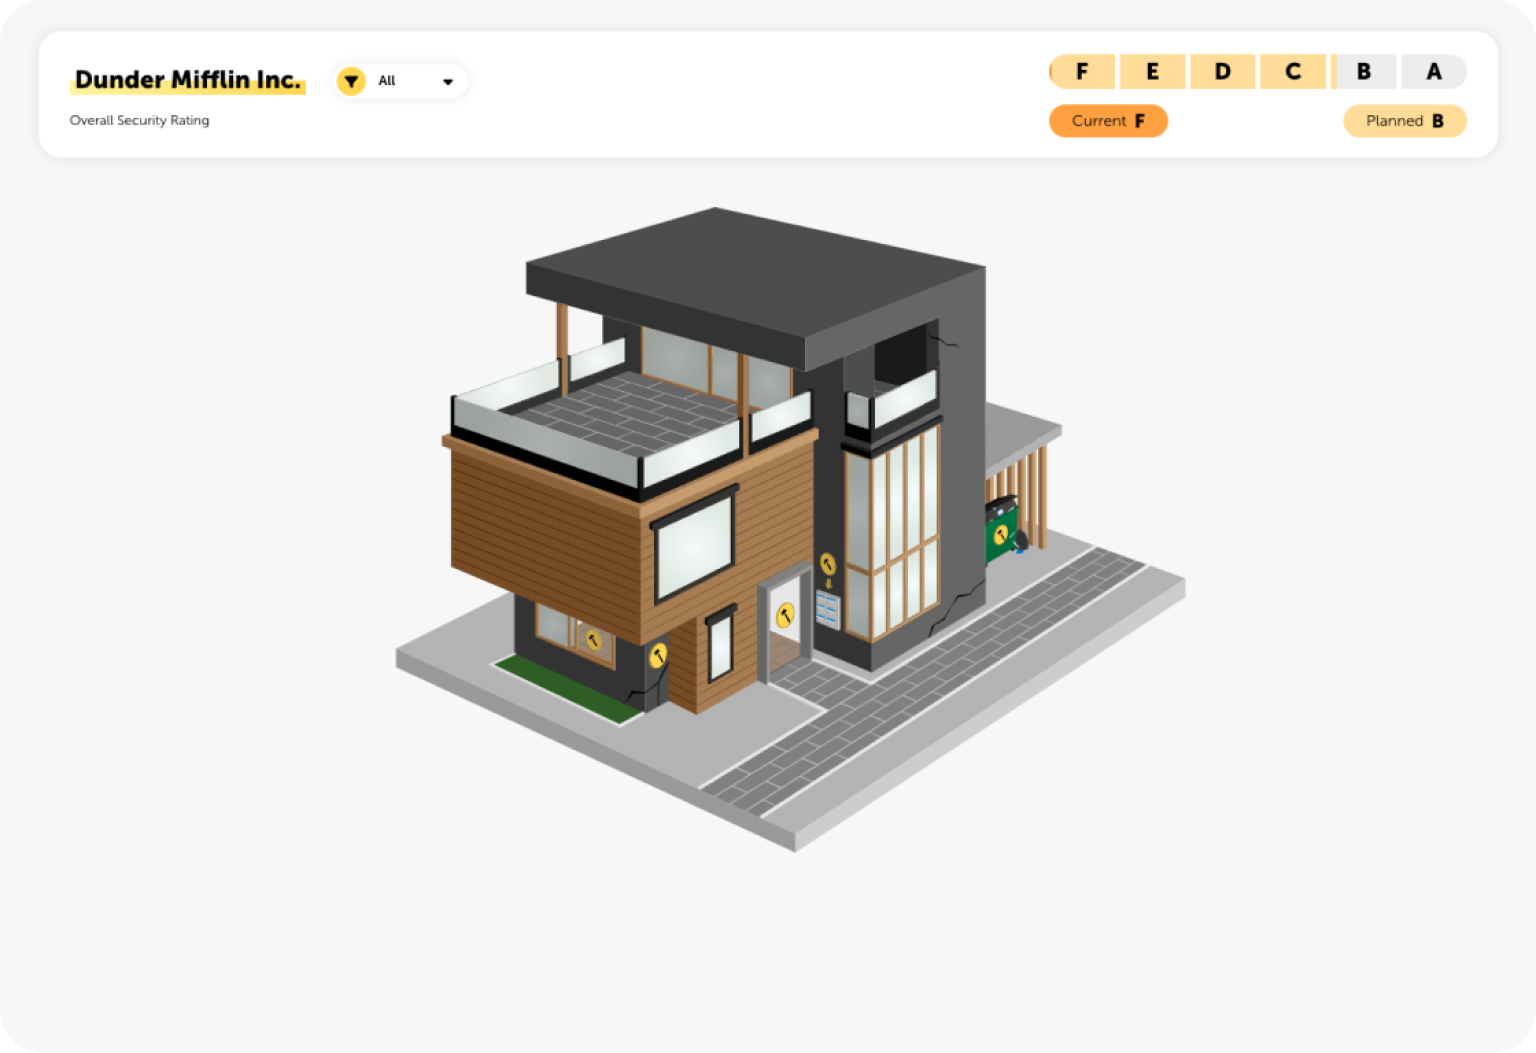Click the large upper-floor window on wood wall

click(x=694, y=545)
